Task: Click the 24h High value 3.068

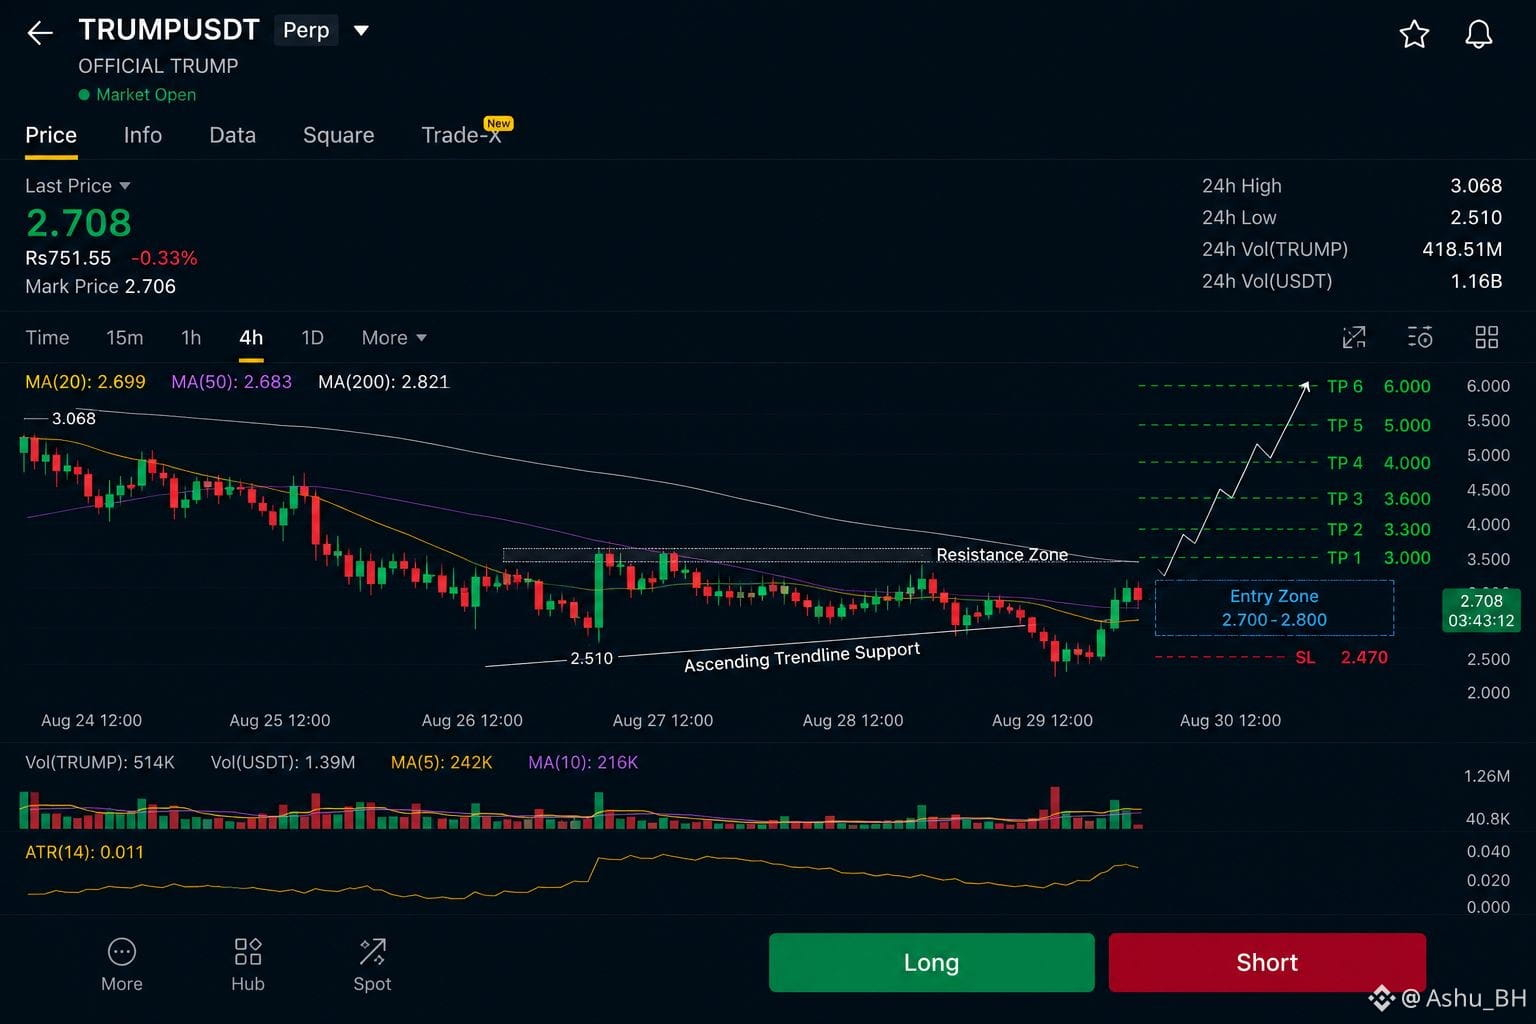Action: click(x=1476, y=186)
